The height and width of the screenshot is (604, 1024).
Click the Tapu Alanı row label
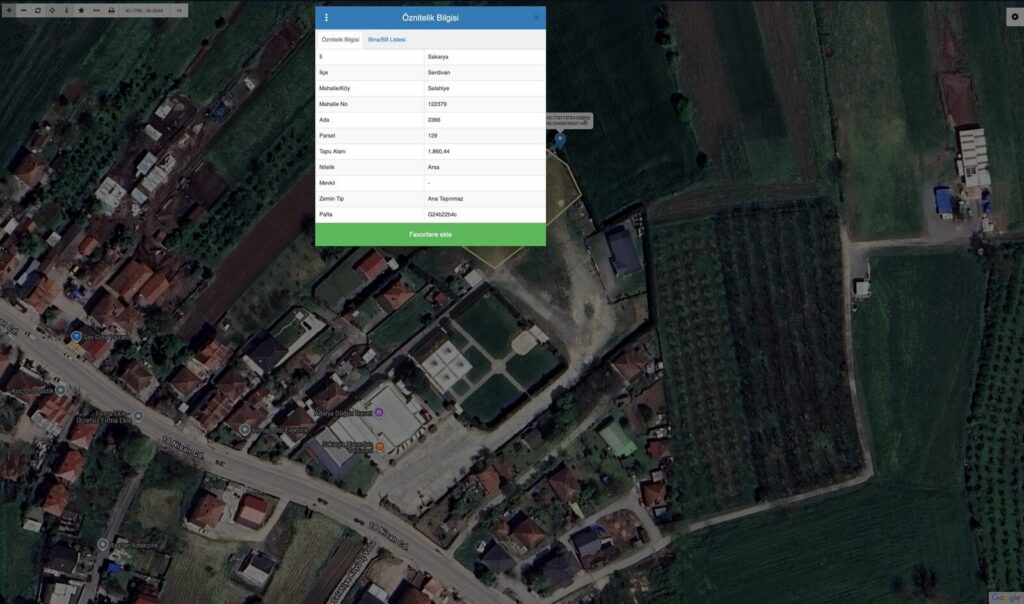[x=332, y=151]
